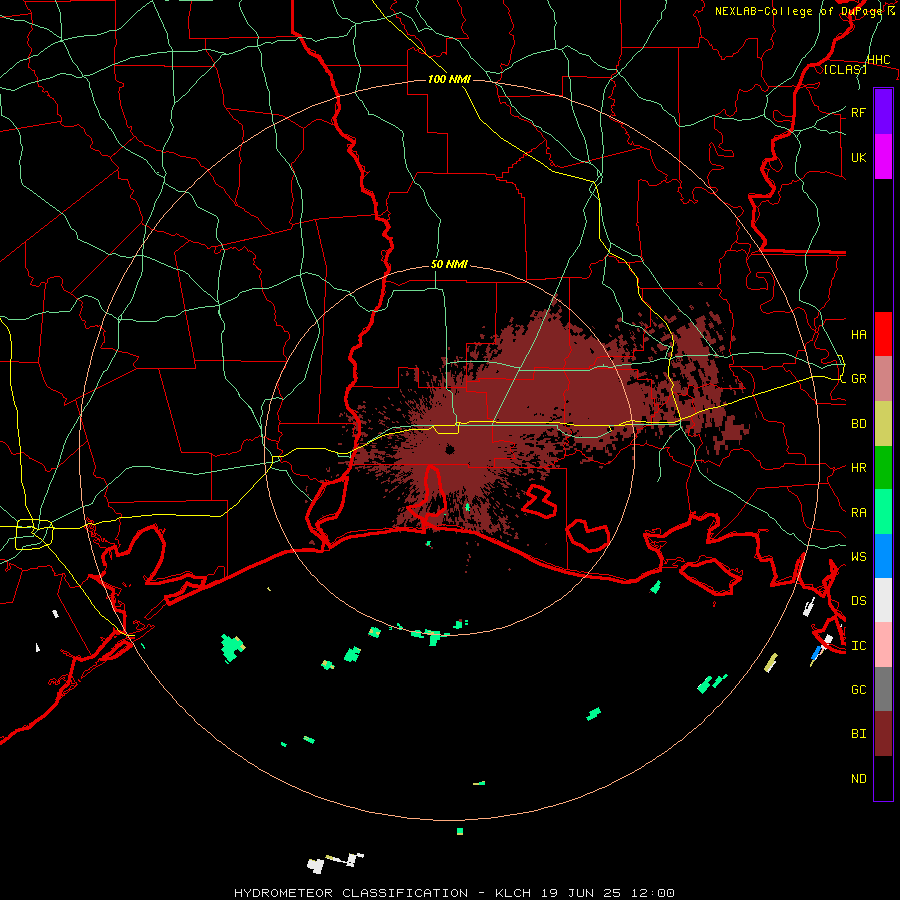Image resolution: width=900 pixels, height=900 pixels.
Task: Click the ND legend label
Action: coord(858,779)
